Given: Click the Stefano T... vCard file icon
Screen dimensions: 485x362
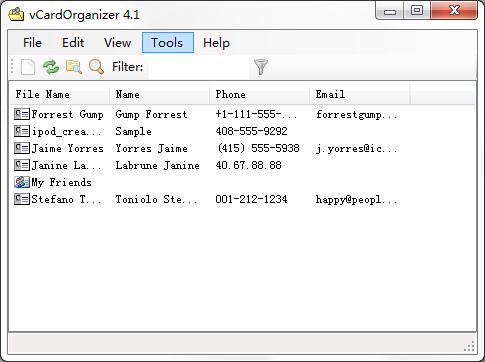Looking at the screenshot, I should (22, 199).
